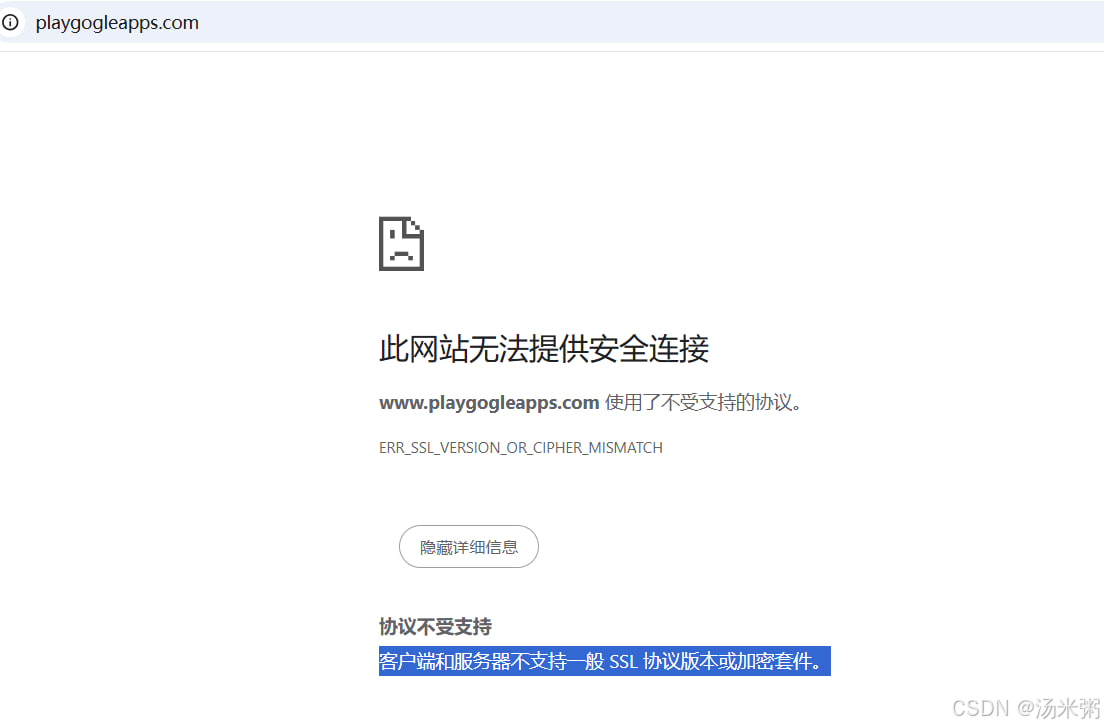Click the playgogleapps.com URL in address bar
Viewport: 1104px width, 728px height.
[117, 23]
